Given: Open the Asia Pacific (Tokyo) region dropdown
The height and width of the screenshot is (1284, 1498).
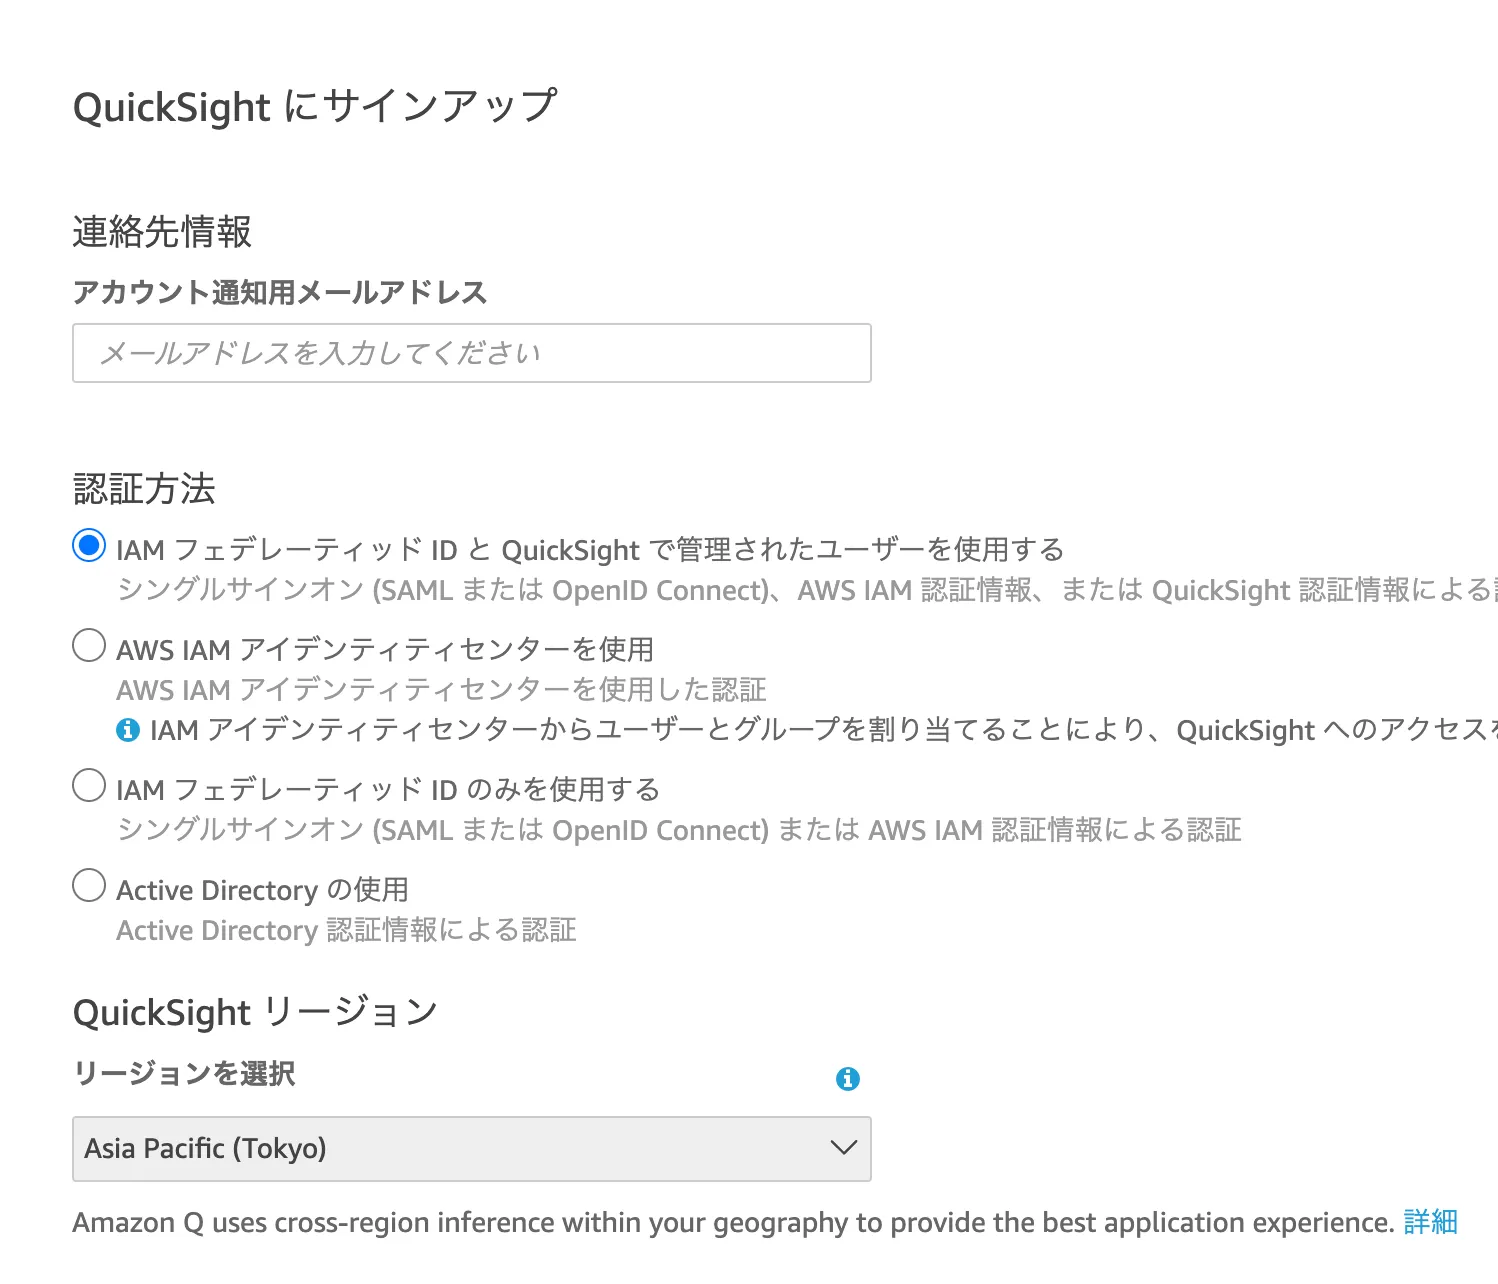Looking at the screenshot, I should [471, 1149].
